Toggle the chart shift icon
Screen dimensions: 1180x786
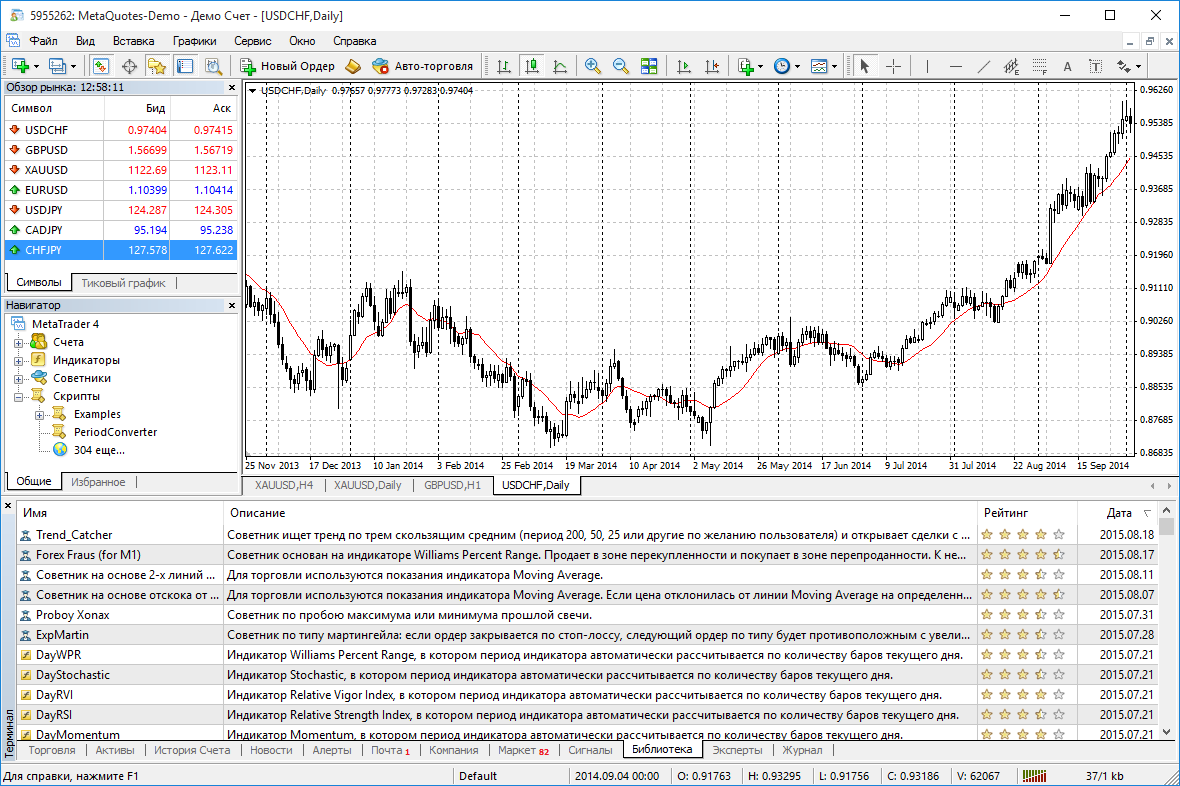pyautogui.click(x=712, y=66)
